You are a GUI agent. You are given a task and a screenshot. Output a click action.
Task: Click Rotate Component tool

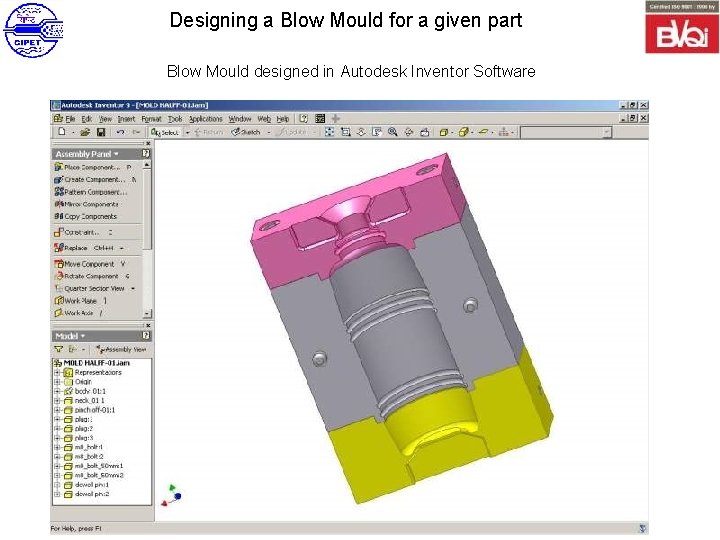(x=92, y=276)
